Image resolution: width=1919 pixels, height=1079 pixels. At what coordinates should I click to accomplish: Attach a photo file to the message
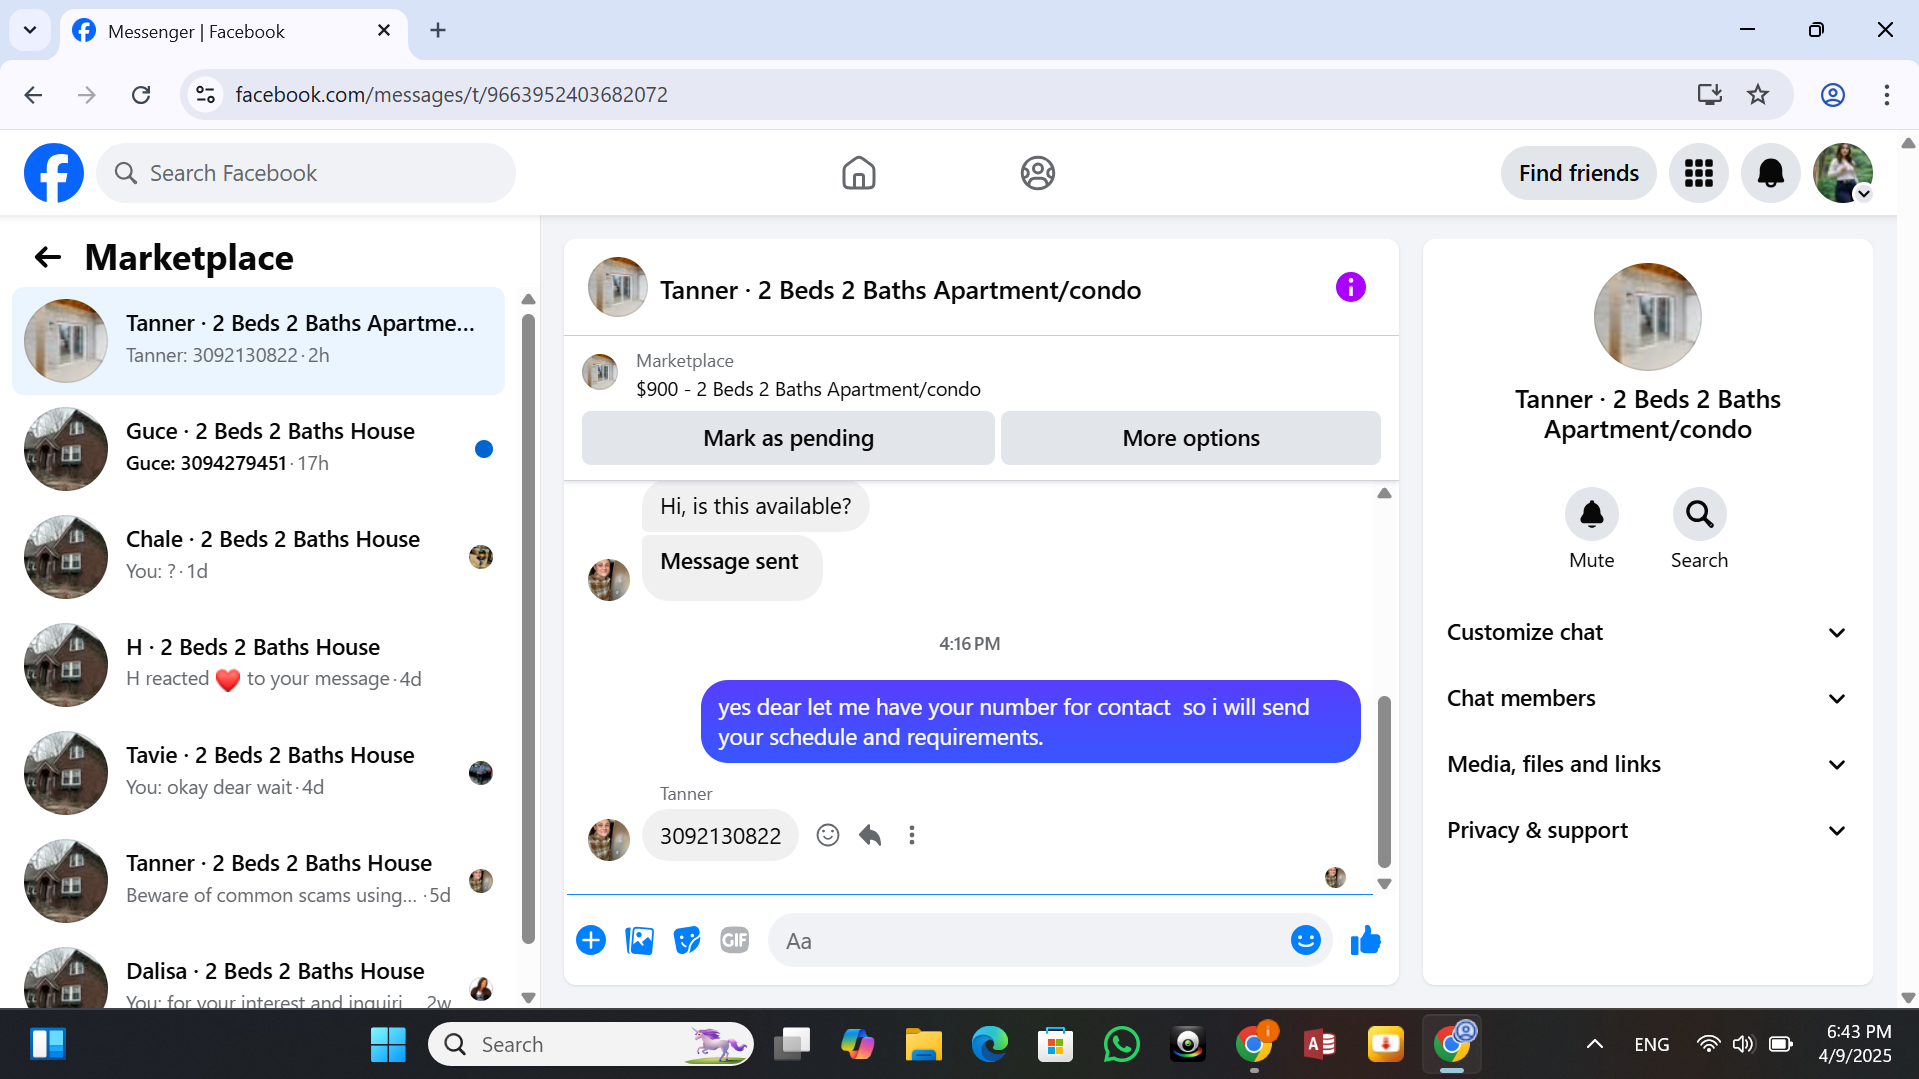639,940
